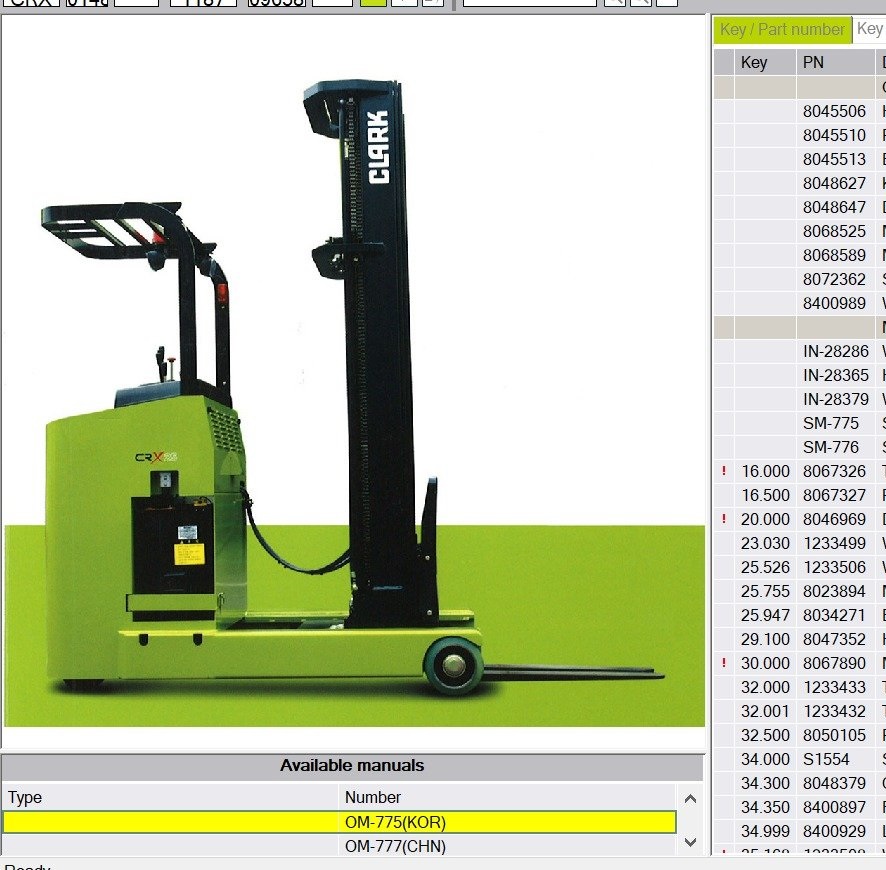Select part number 8048647
886x870 pixels.
point(834,207)
